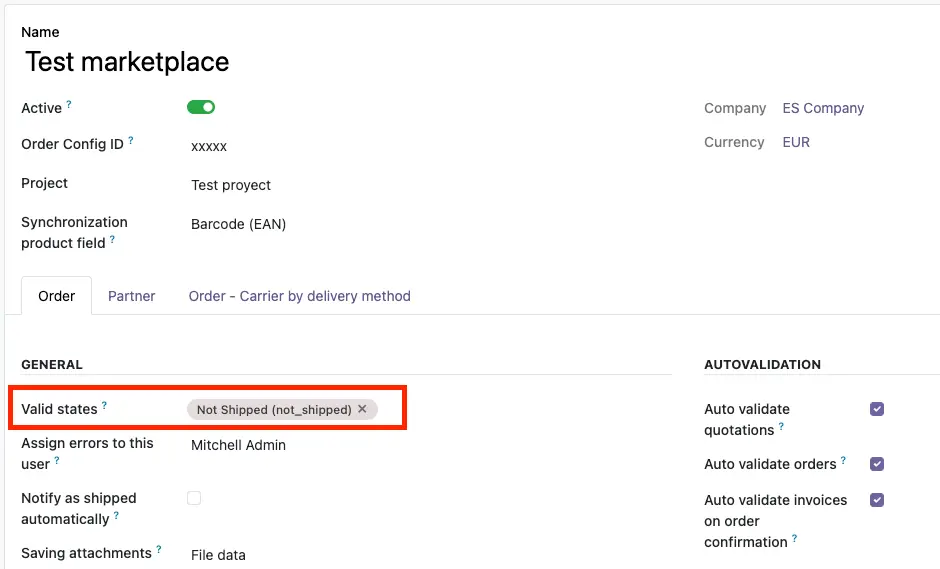The image size is (940, 569).
Task: Uncheck Auto validate quotations checkbox
Action: 876,409
